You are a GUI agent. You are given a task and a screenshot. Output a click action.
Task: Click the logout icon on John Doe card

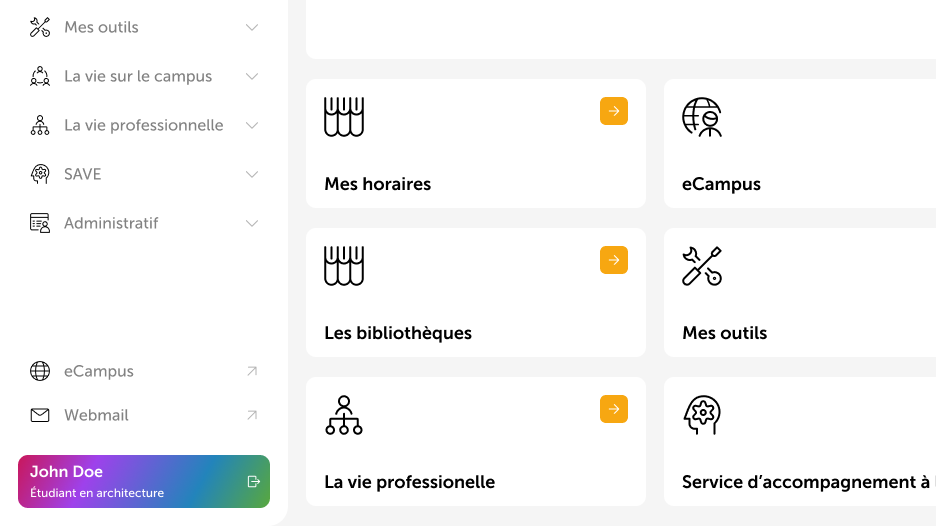[254, 482]
